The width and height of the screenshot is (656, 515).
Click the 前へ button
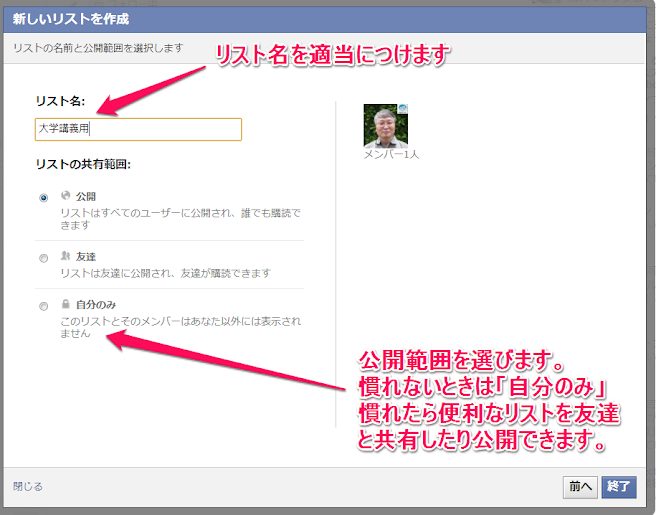pos(580,487)
